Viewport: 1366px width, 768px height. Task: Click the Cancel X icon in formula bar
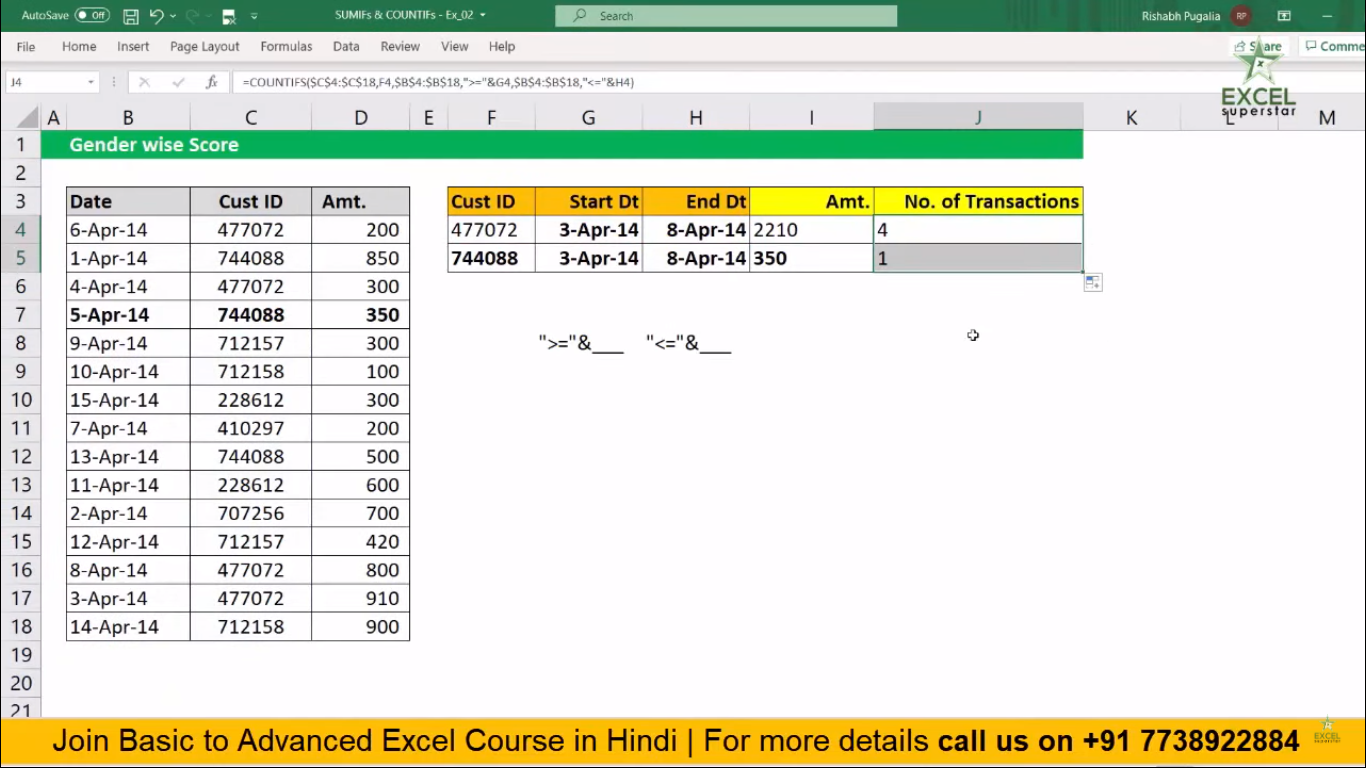144,82
